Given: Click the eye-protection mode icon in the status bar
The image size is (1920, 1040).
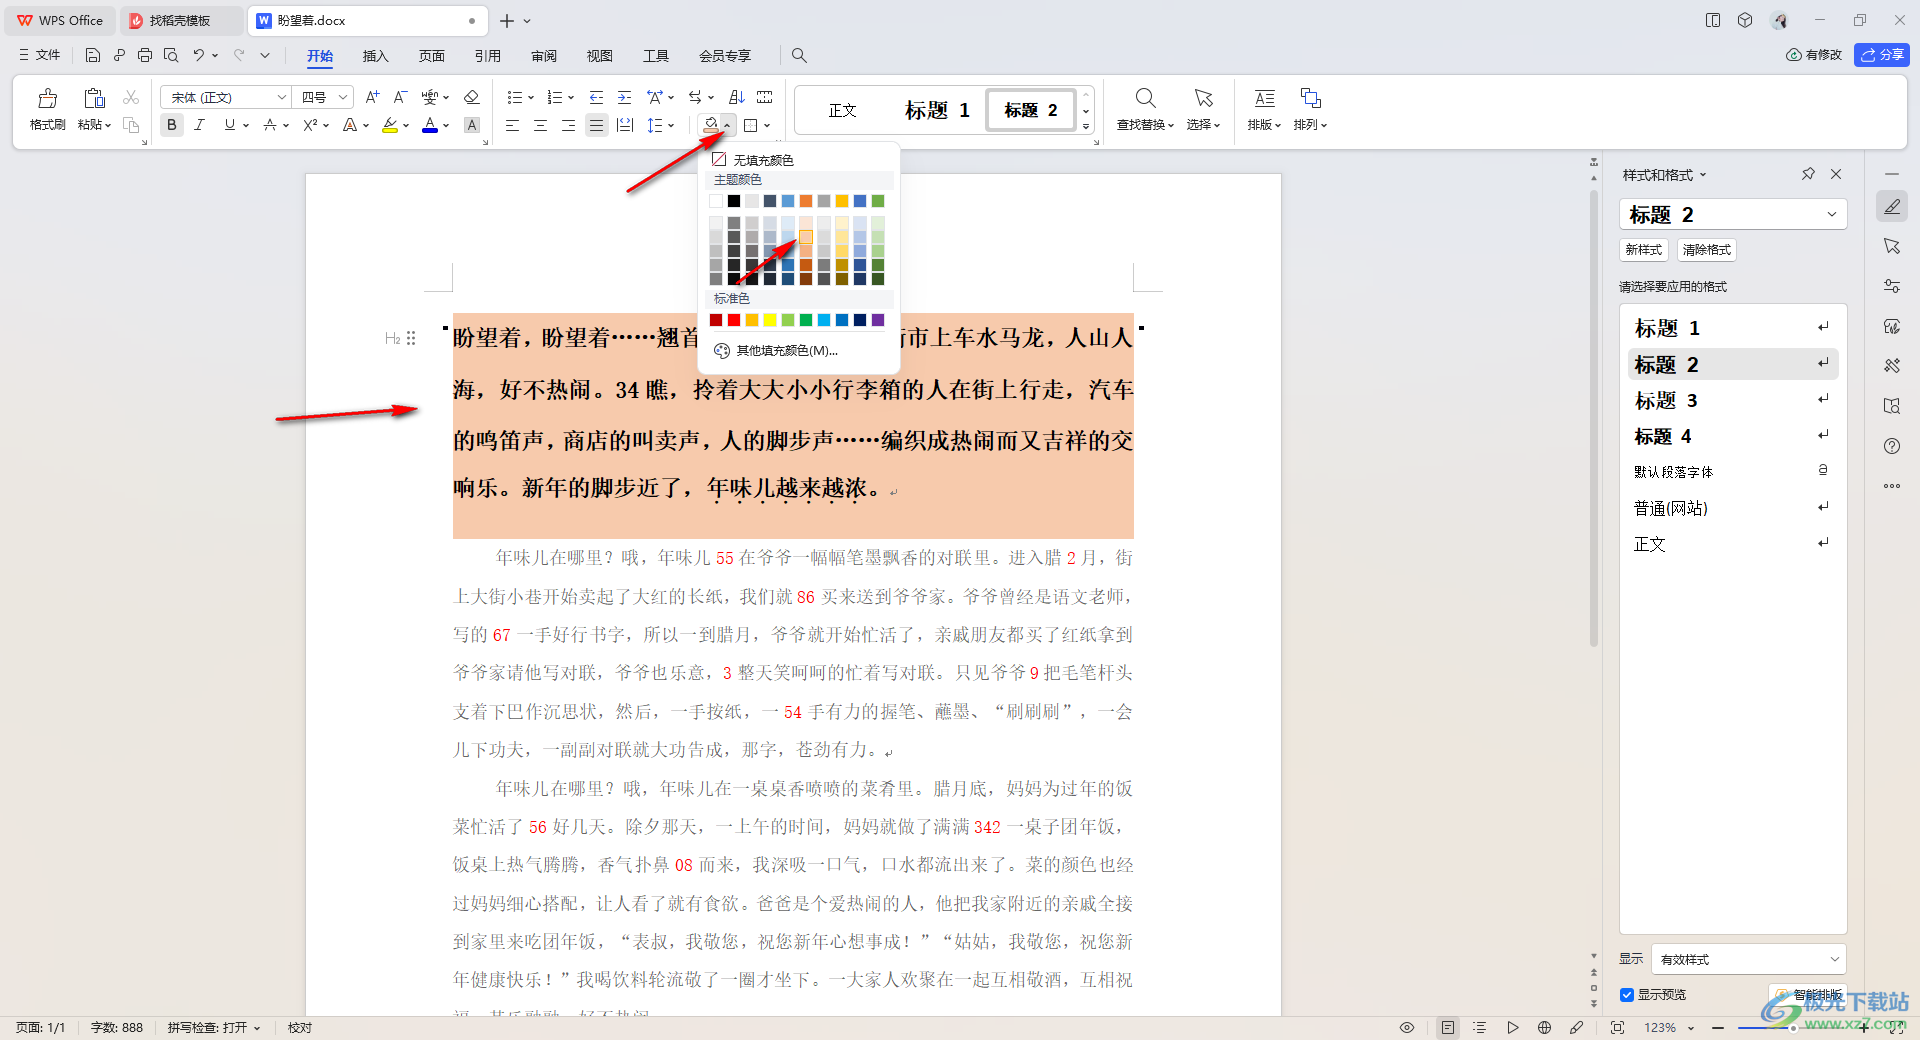Looking at the screenshot, I should tap(1407, 1027).
